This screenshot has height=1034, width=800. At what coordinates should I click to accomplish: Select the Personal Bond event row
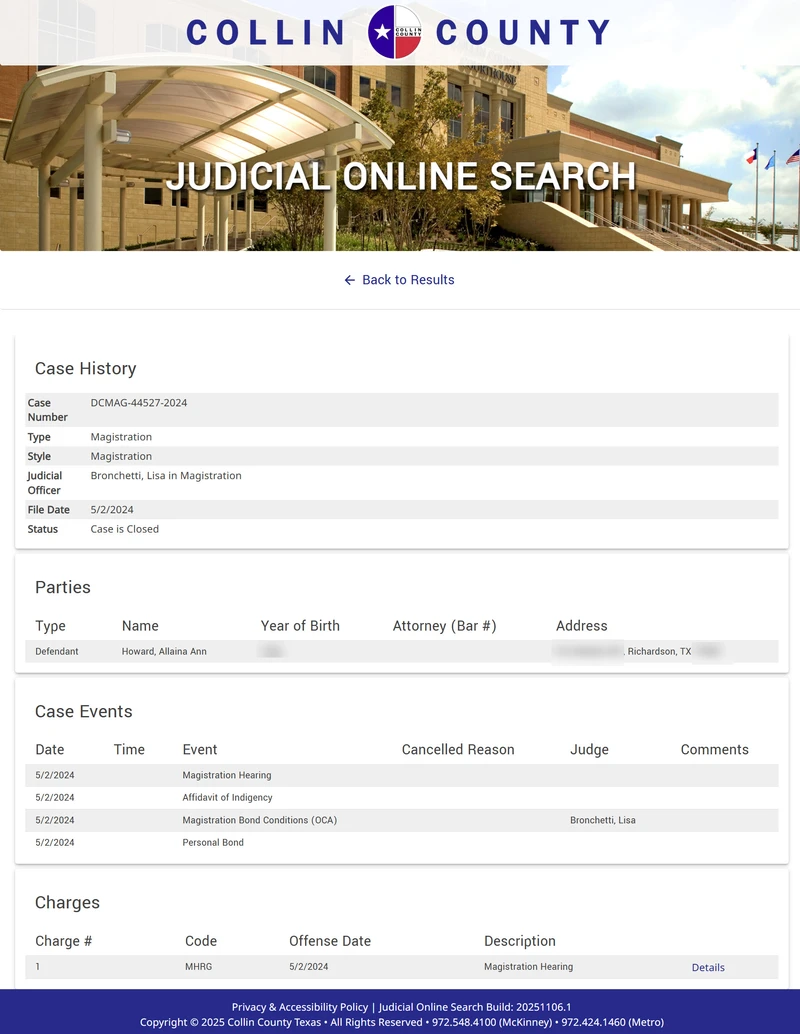(x=212, y=842)
